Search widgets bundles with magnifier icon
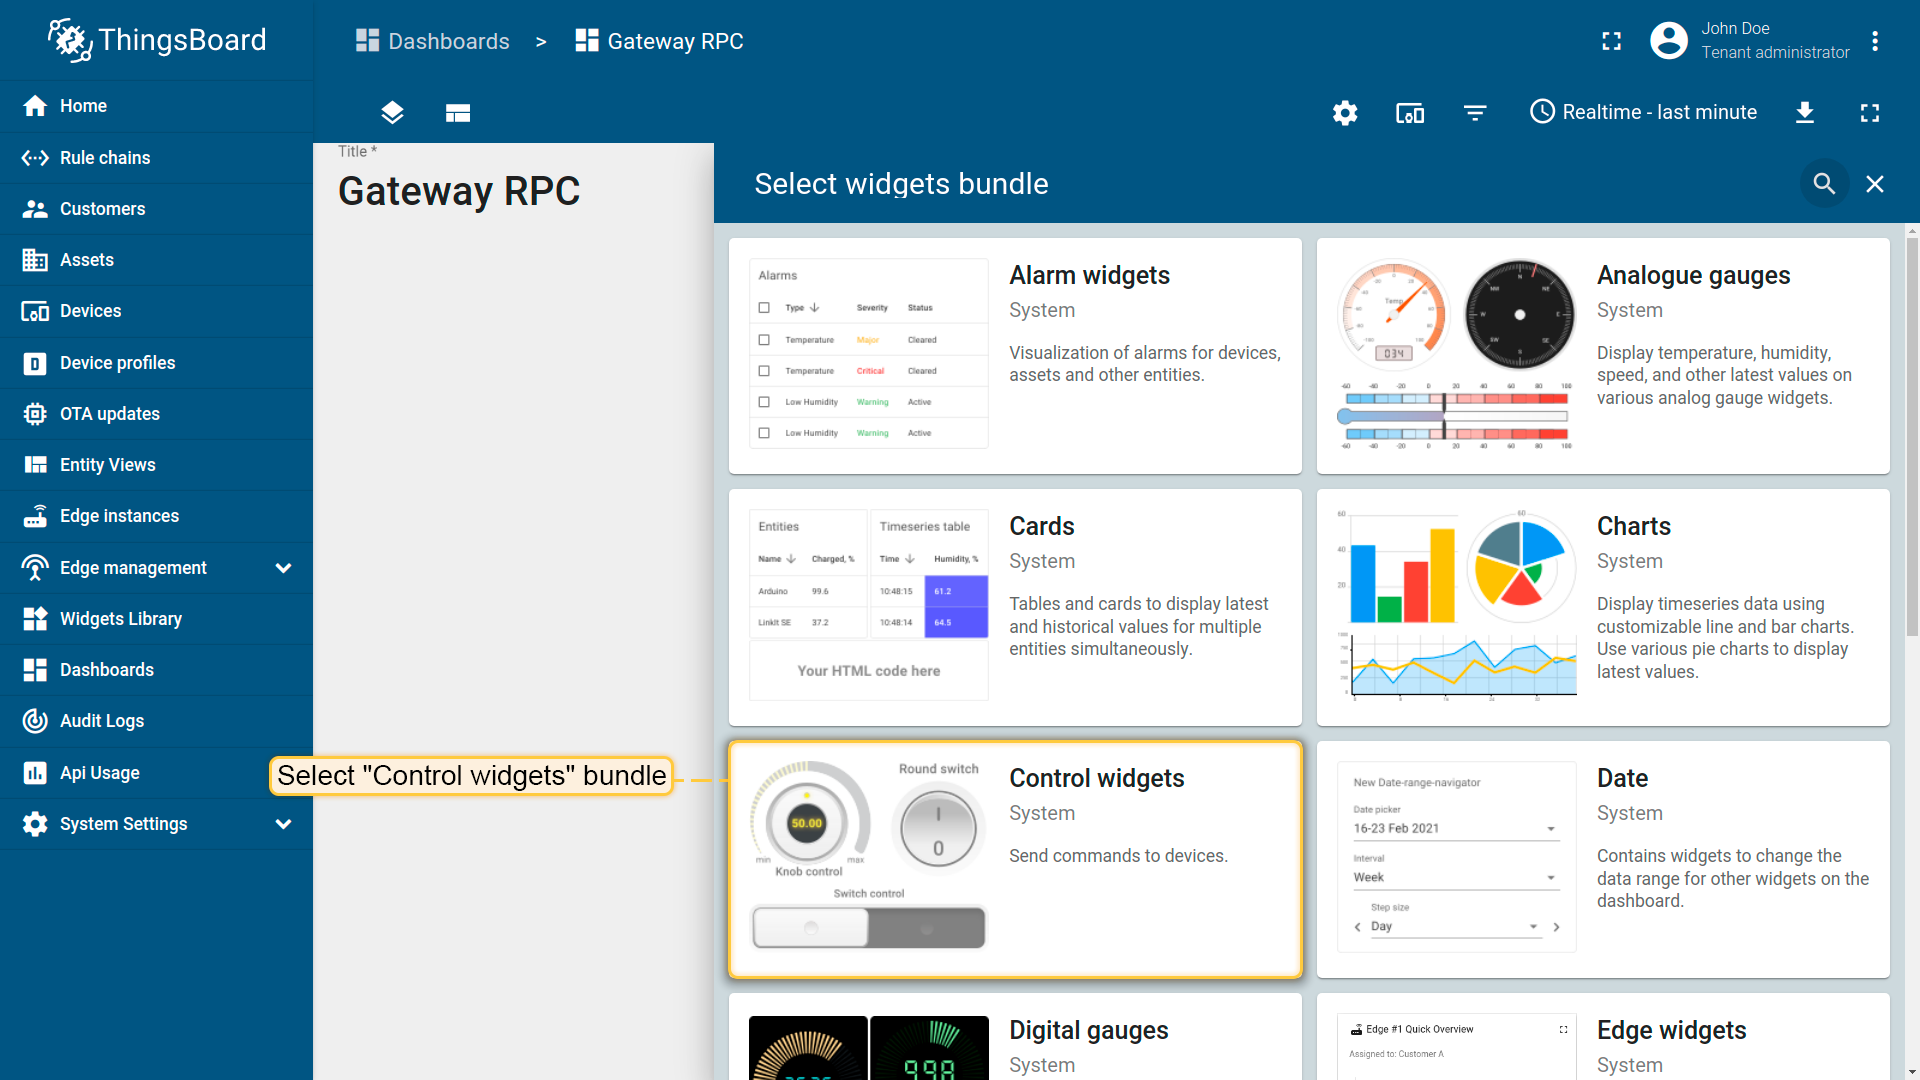 point(1824,184)
